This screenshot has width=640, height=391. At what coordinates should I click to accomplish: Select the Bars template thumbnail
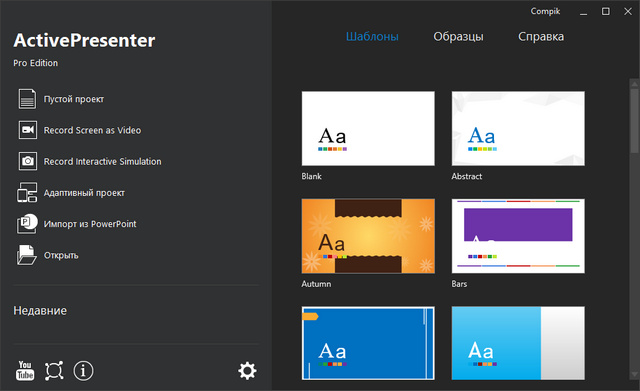point(518,236)
